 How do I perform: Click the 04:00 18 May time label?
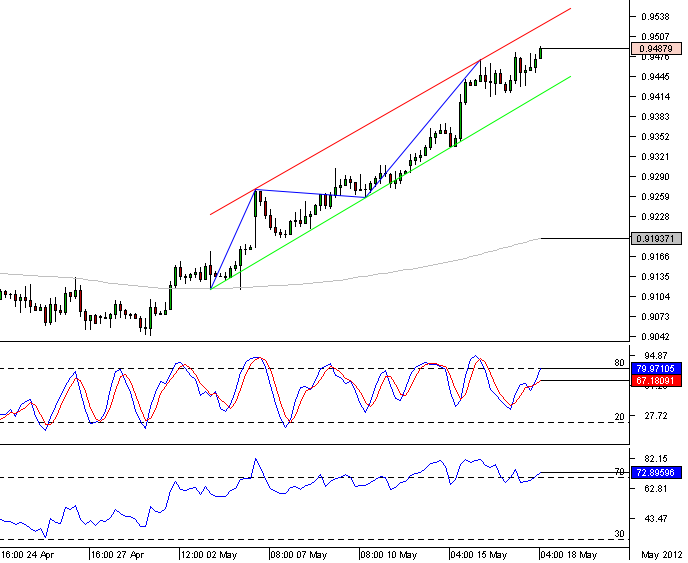pos(569,555)
